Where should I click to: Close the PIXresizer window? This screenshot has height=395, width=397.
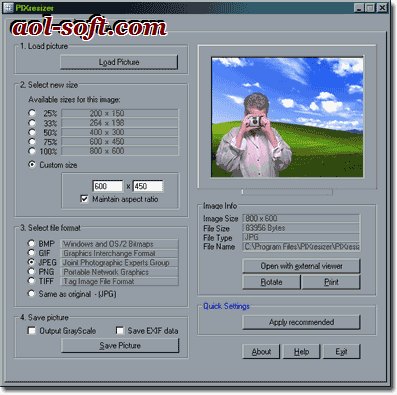[x=383, y=8]
